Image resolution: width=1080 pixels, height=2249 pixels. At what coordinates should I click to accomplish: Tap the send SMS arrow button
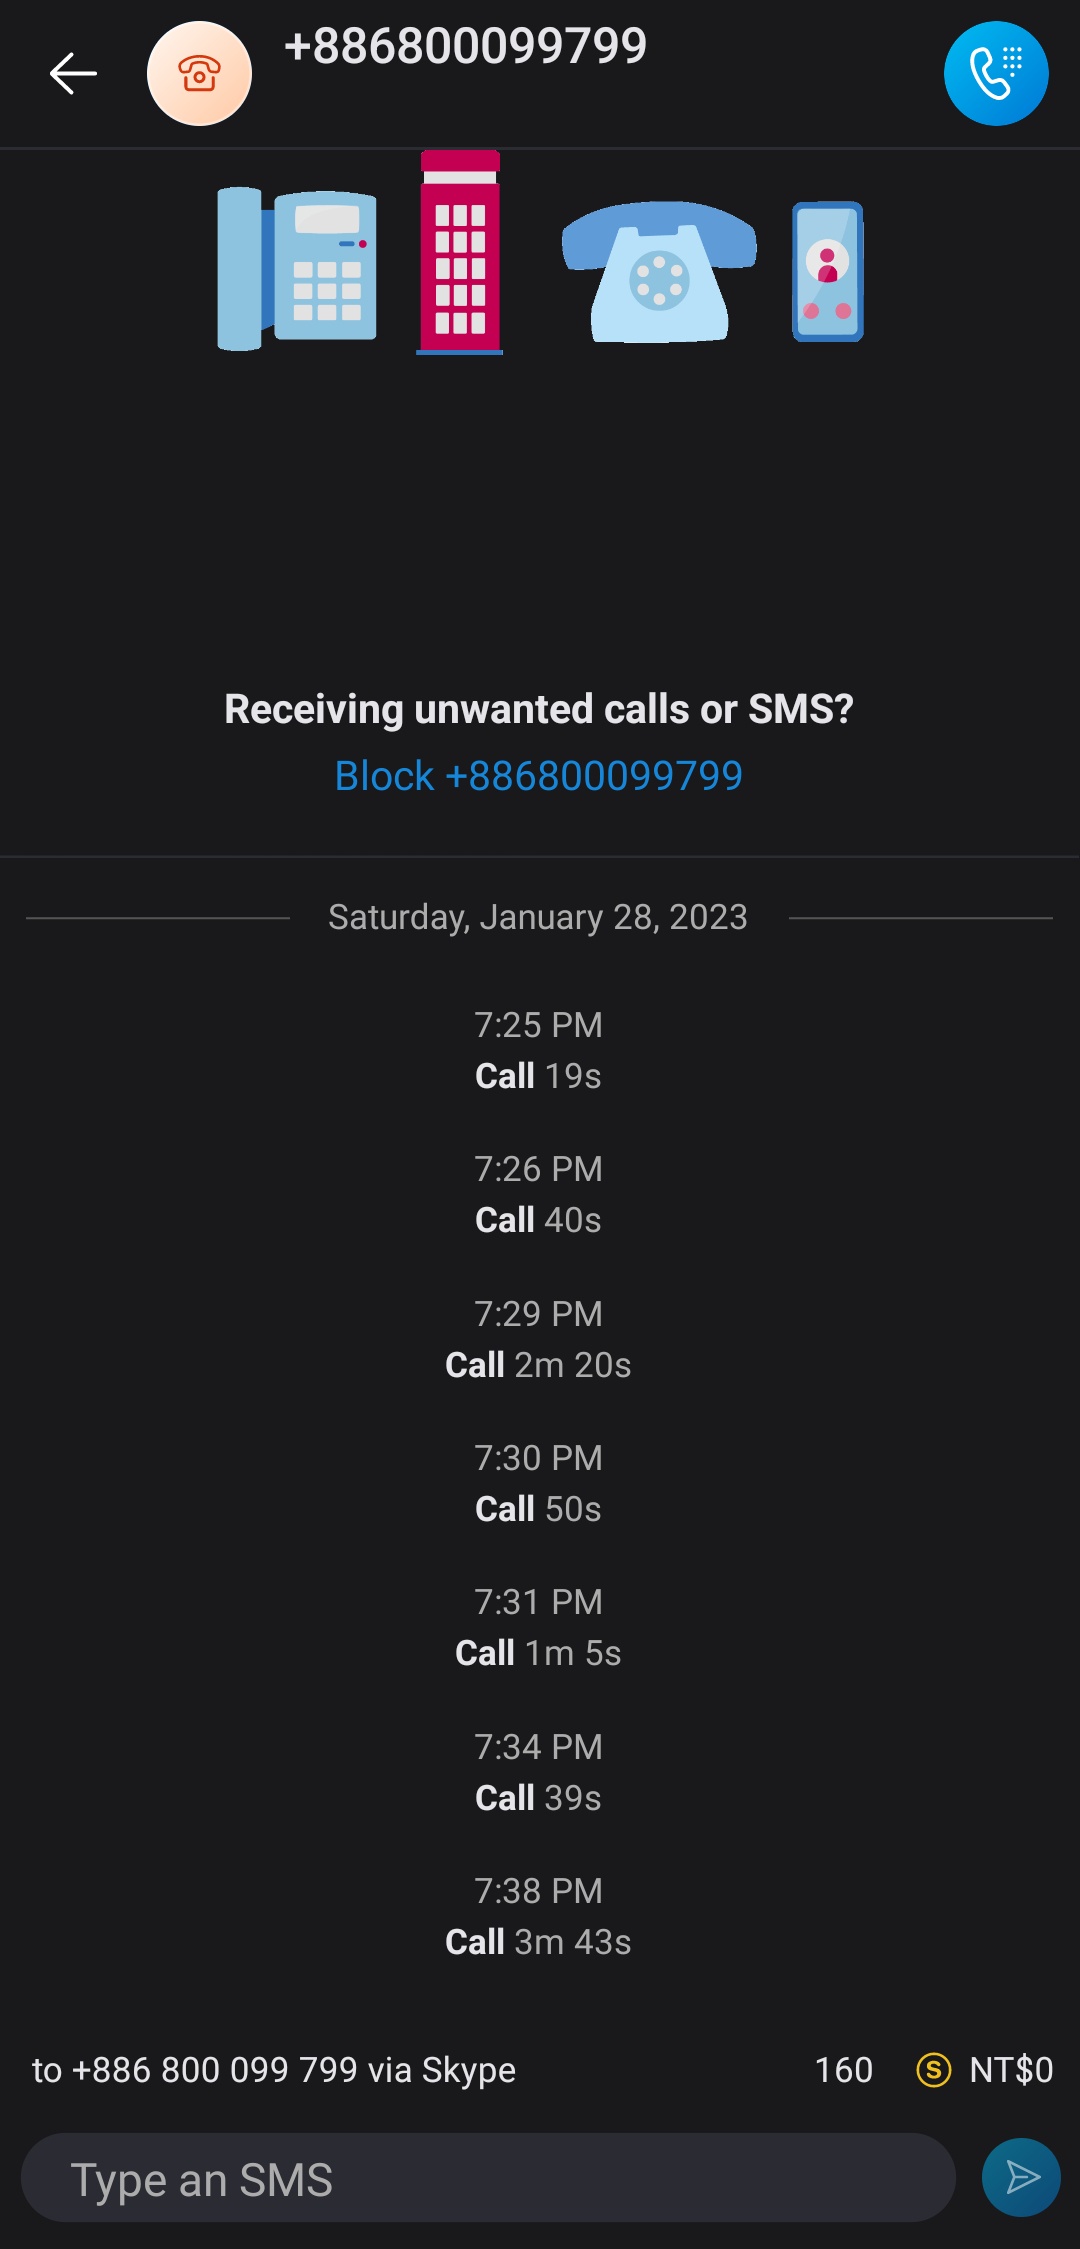(1020, 2177)
